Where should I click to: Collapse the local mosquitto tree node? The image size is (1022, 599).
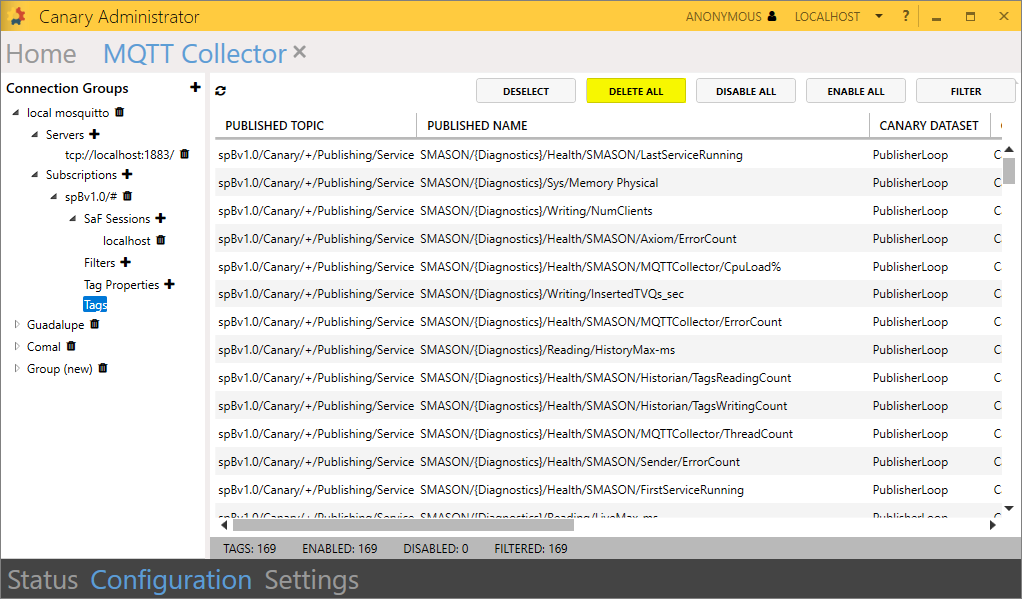16,113
